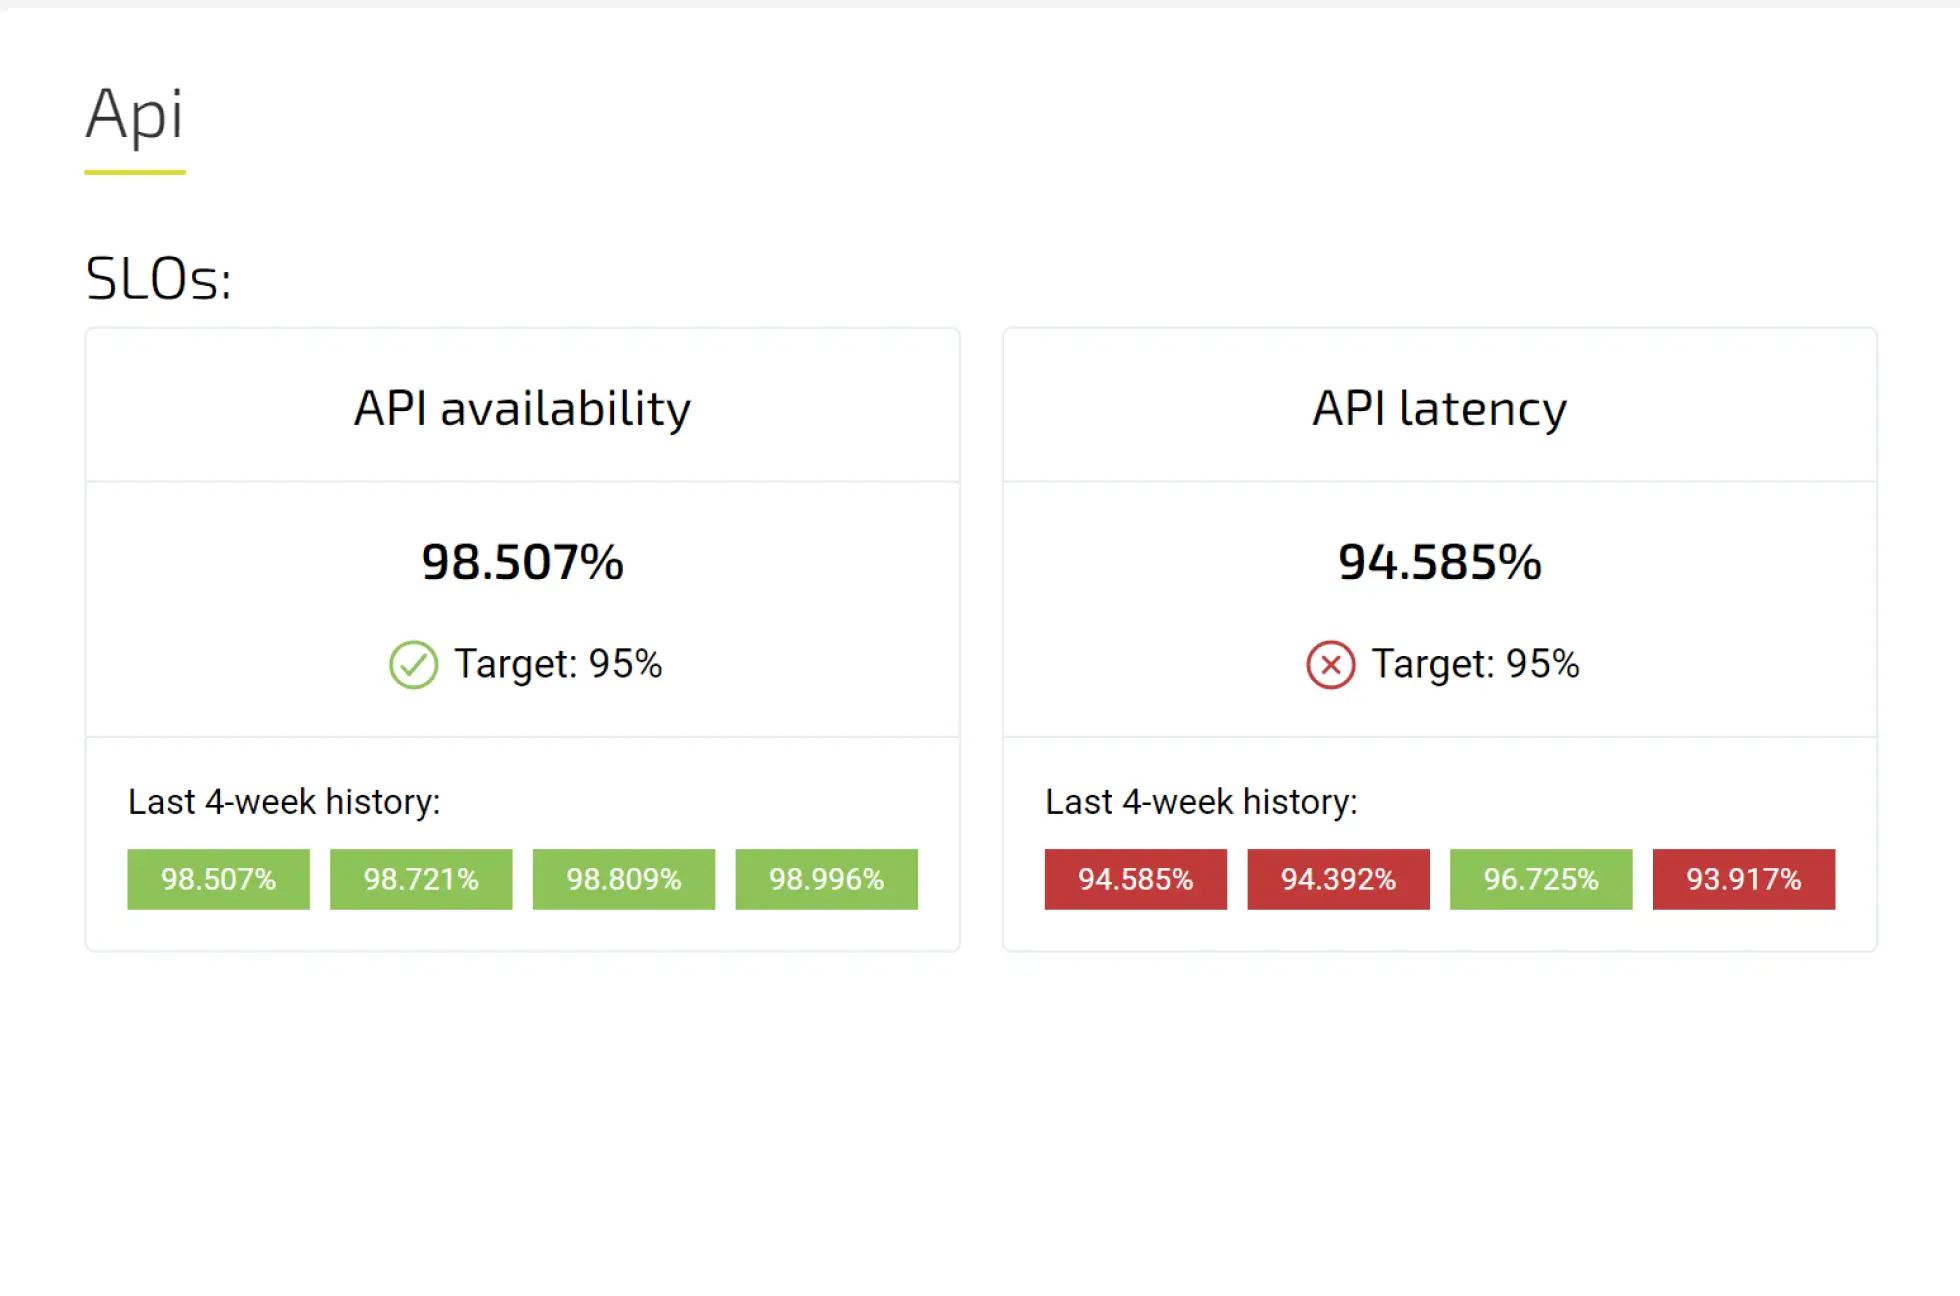This screenshot has width=1960, height=1296.
Task: Click Target: 95% text in latency card
Action: (x=1475, y=664)
